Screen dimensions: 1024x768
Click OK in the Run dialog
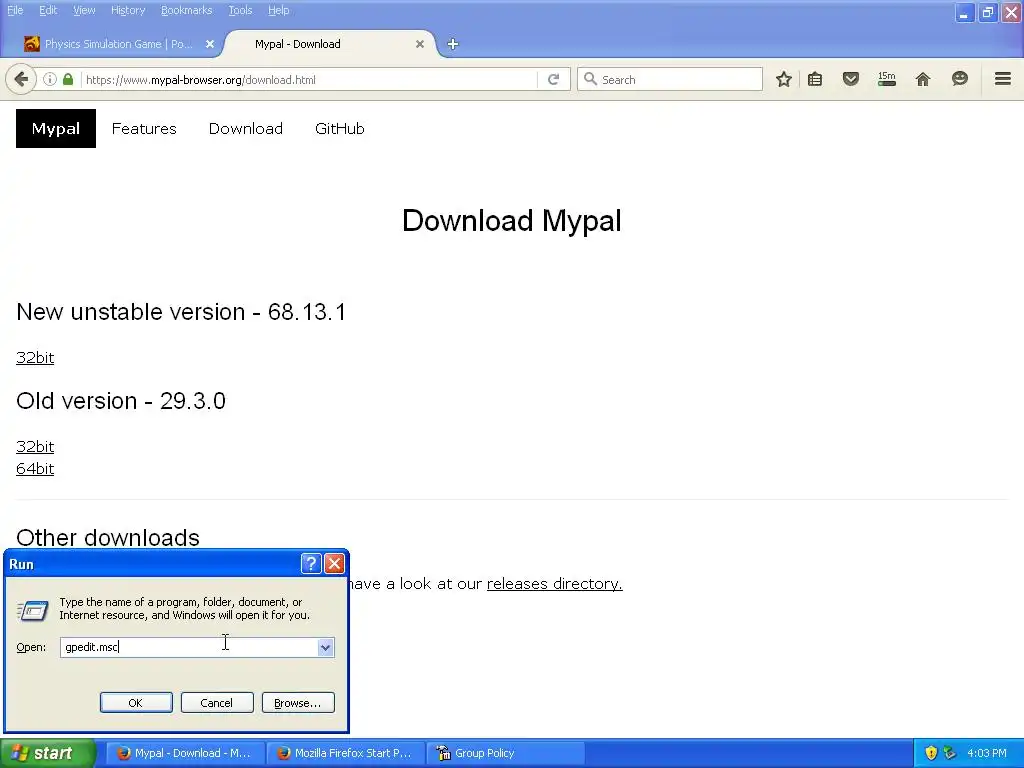(136, 703)
